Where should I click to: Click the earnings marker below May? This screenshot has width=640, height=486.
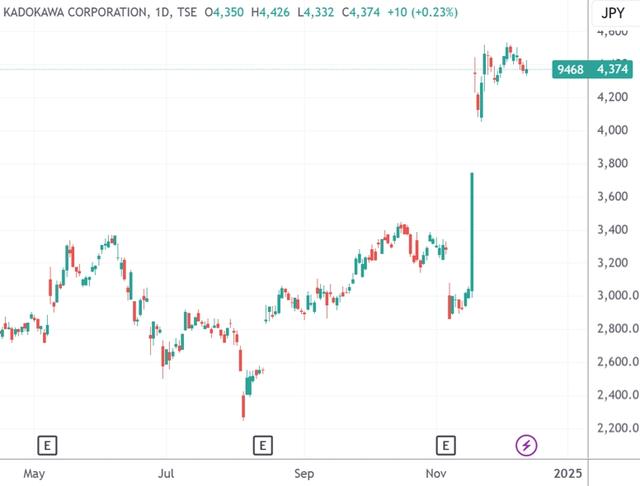click(x=46, y=444)
